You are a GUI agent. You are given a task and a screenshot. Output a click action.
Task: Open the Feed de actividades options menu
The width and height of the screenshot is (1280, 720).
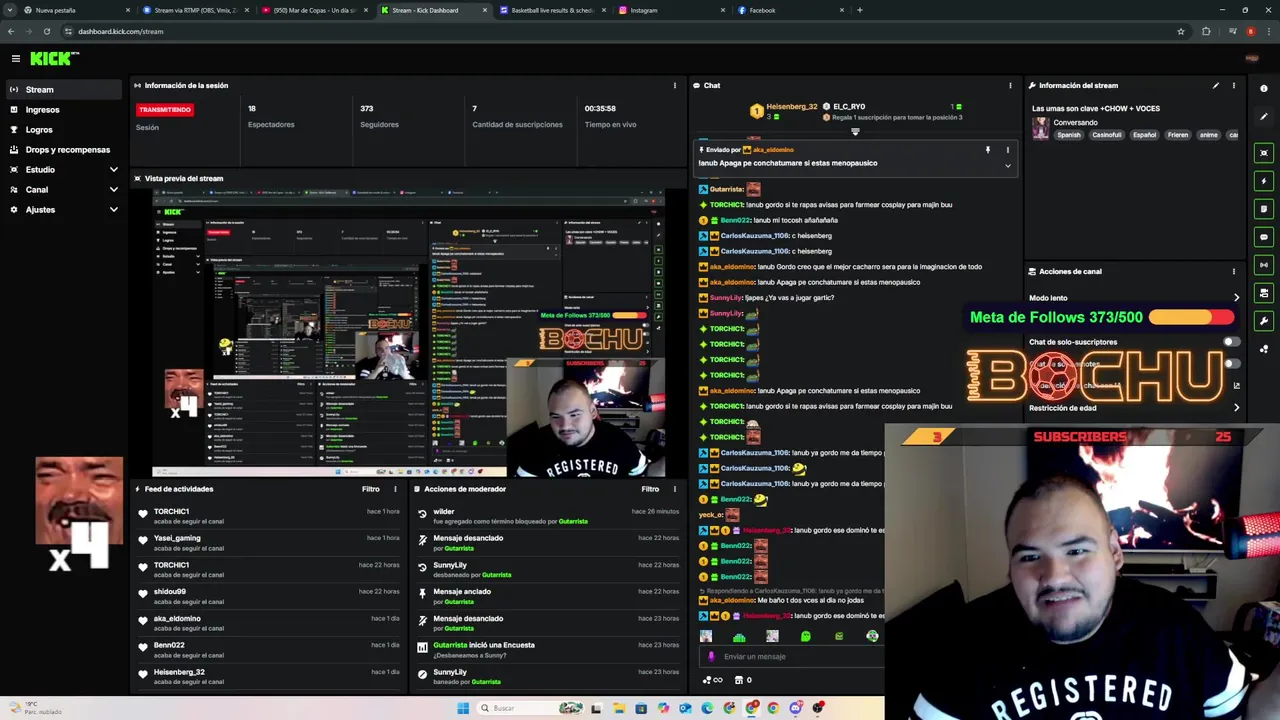click(x=395, y=489)
